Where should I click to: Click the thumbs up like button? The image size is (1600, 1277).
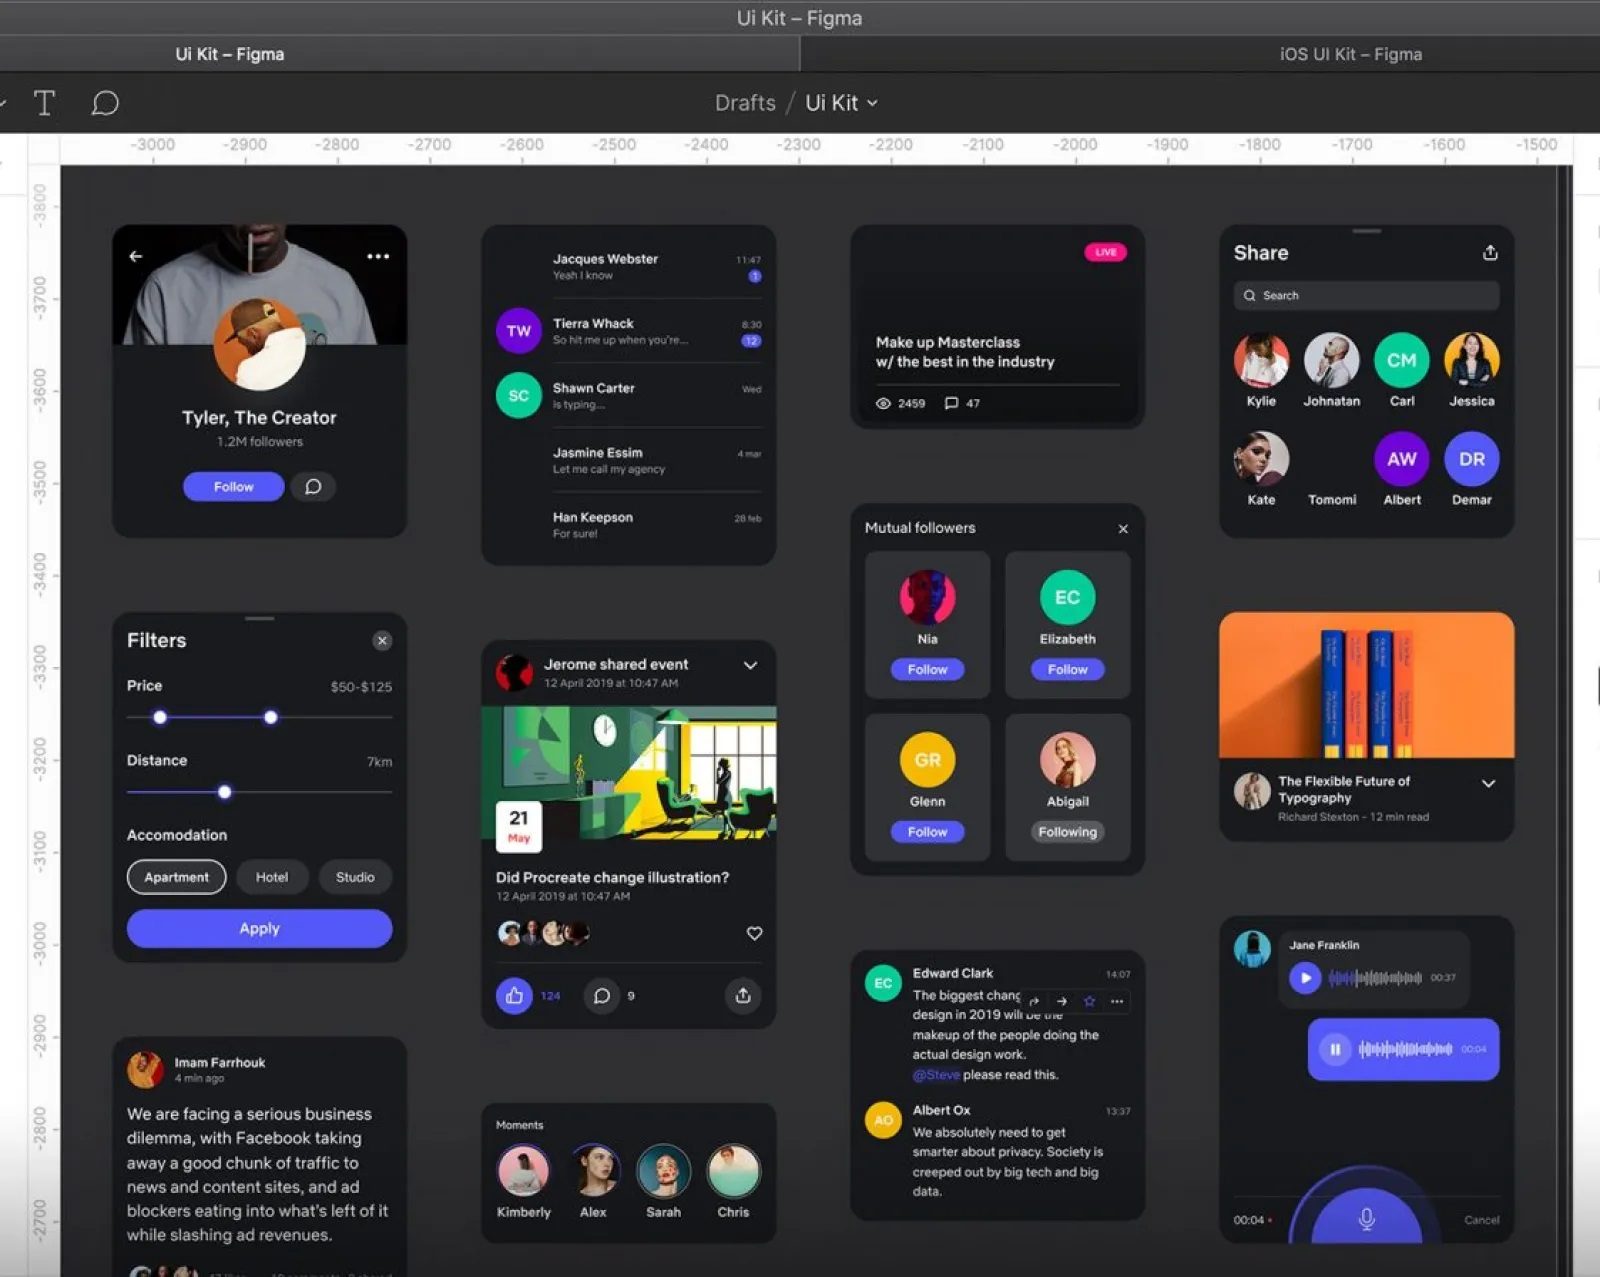pyautogui.click(x=514, y=995)
